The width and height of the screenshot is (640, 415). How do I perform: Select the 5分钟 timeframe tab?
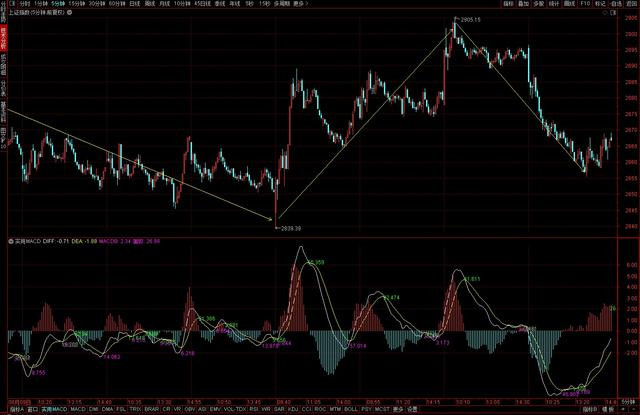58,4
